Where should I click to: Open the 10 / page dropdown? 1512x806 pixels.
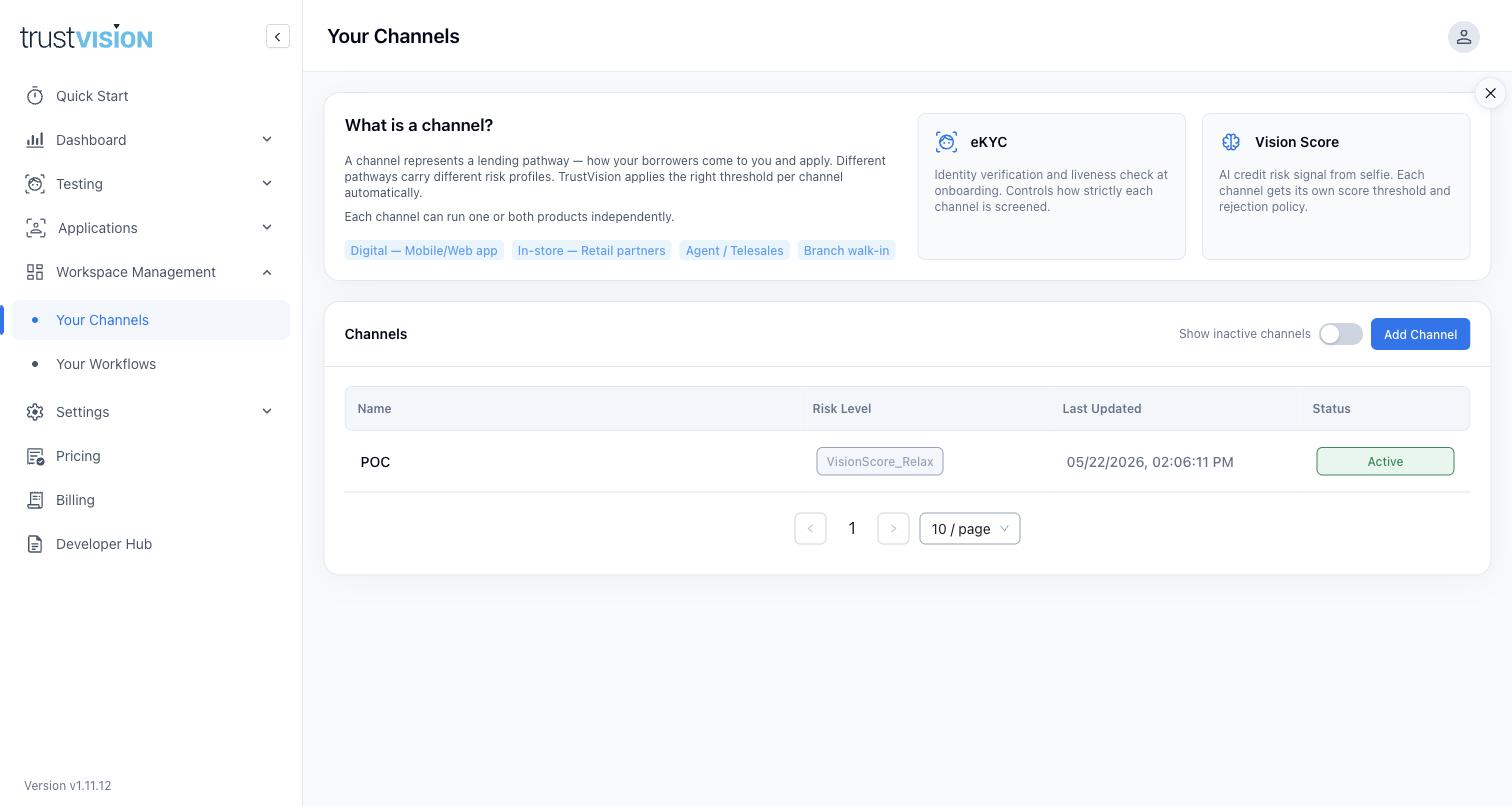[970, 529]
